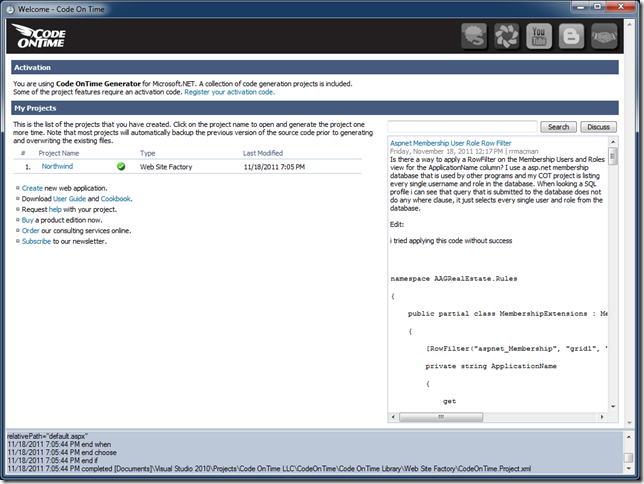Click the 'end choose' log line
The width and height of the screenshot is (644, 484).
tap(62, 452)
